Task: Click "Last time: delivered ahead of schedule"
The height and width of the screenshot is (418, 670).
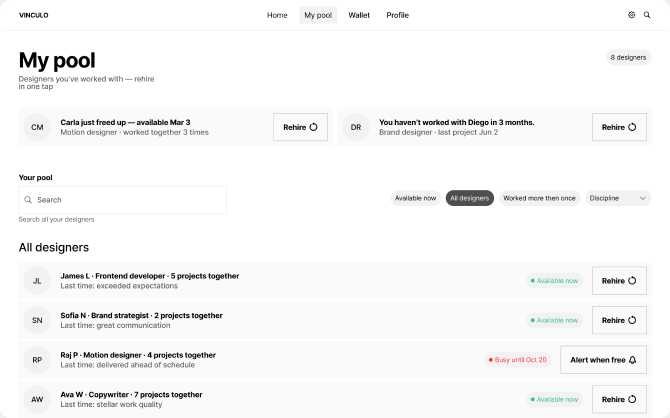Action: (x=127, y=365)
